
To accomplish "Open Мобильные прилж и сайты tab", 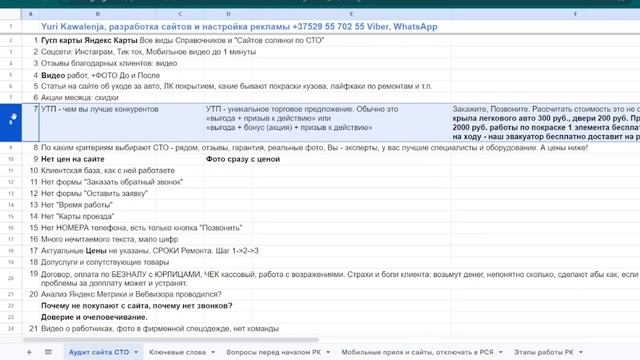I will coord(417,352).
